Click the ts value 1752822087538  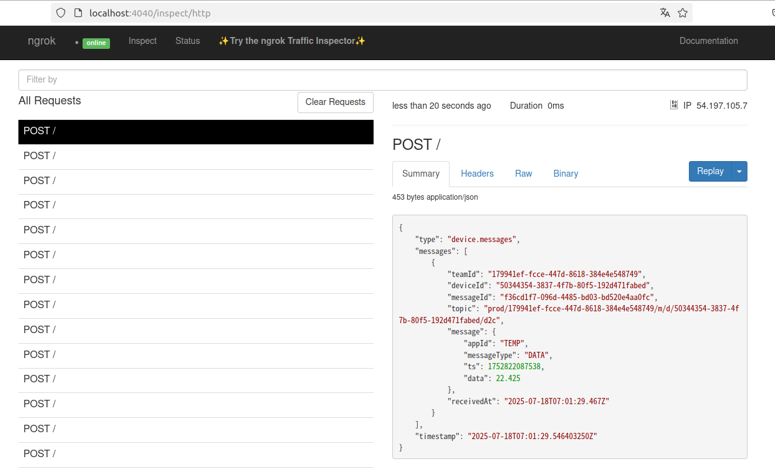[x=514, y=367]
